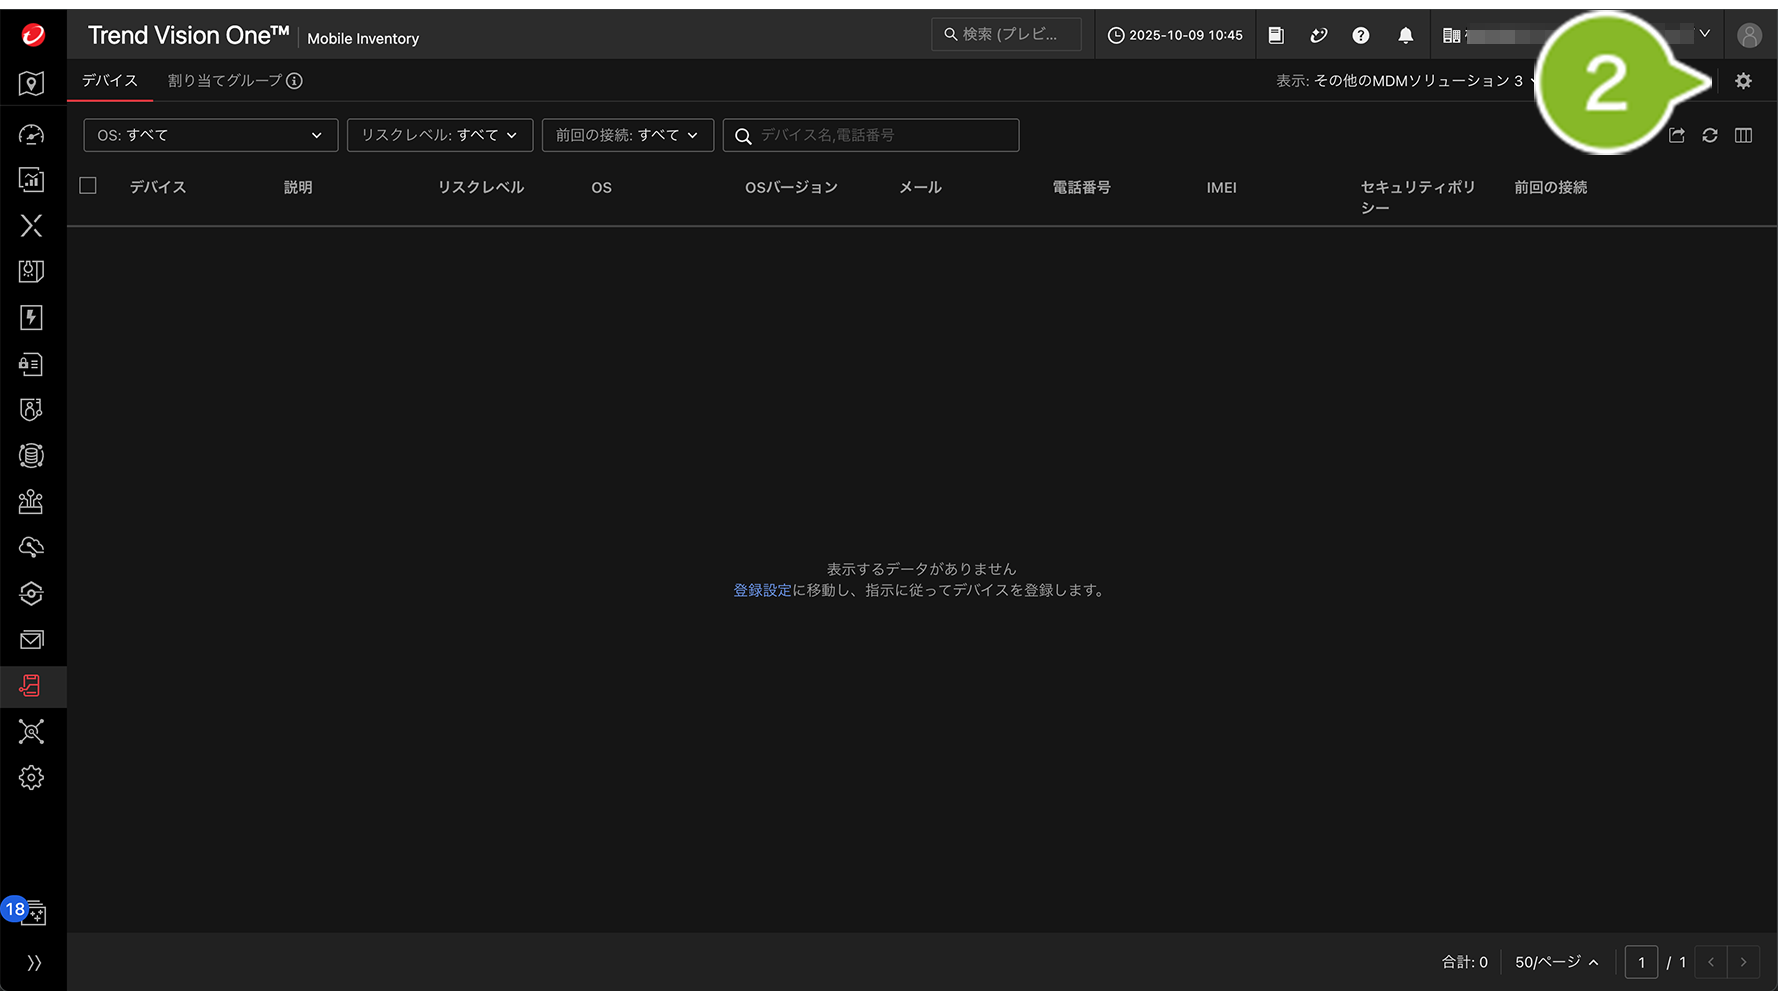Viewport: 1778px width, 1000px height.
Task: Click the export icon in table toolbar
Action: coord(1677,135)
